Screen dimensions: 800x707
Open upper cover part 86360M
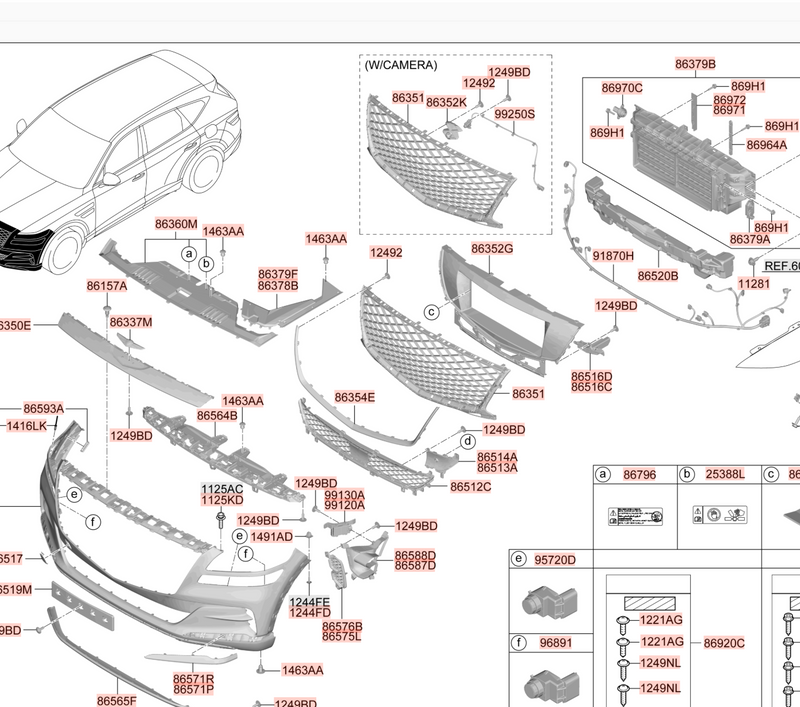[176, 224]
